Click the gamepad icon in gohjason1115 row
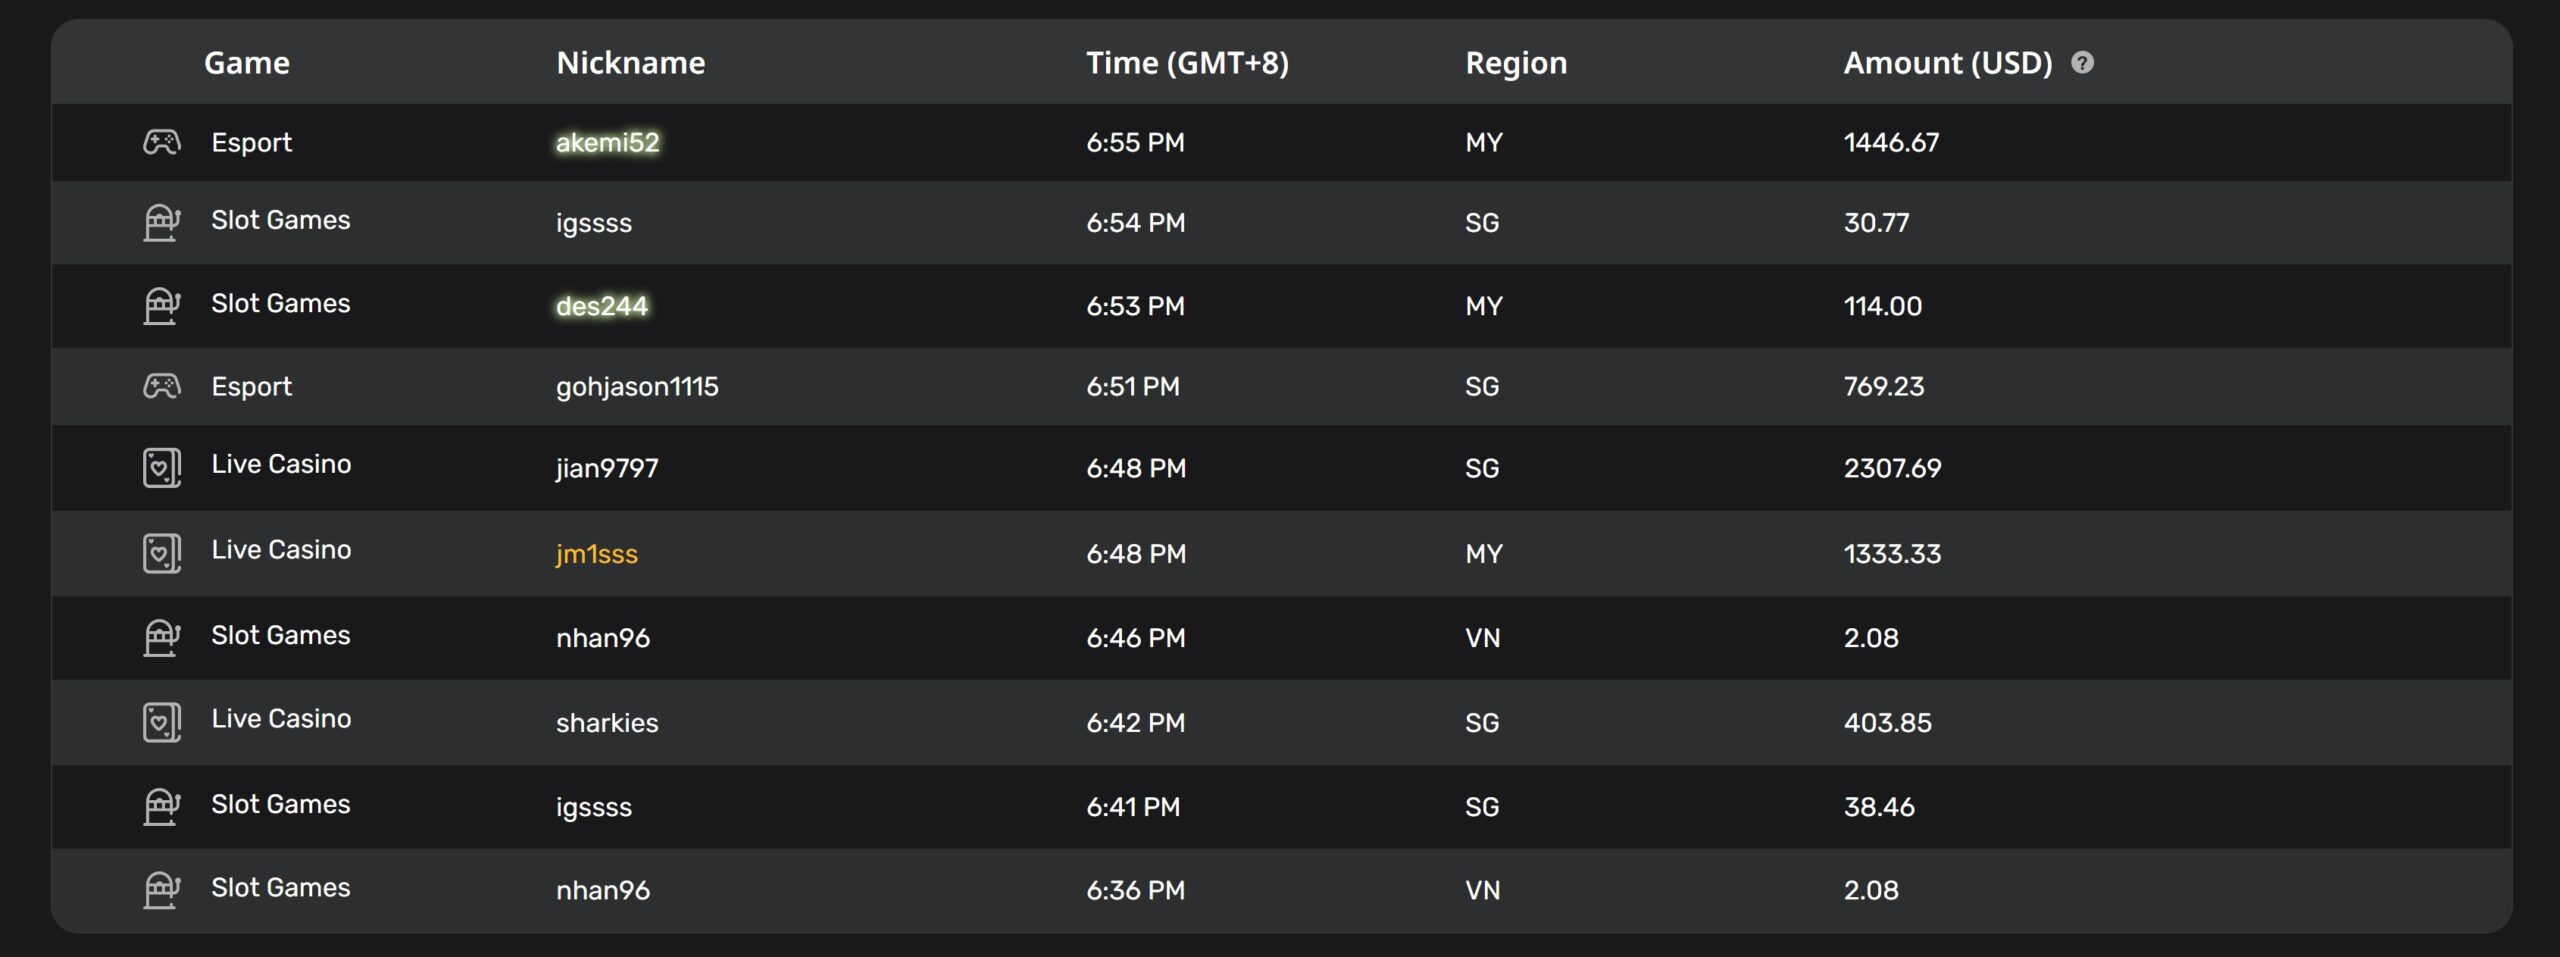2560x957 pixels. pyautogui.click(x=161, y=386)
